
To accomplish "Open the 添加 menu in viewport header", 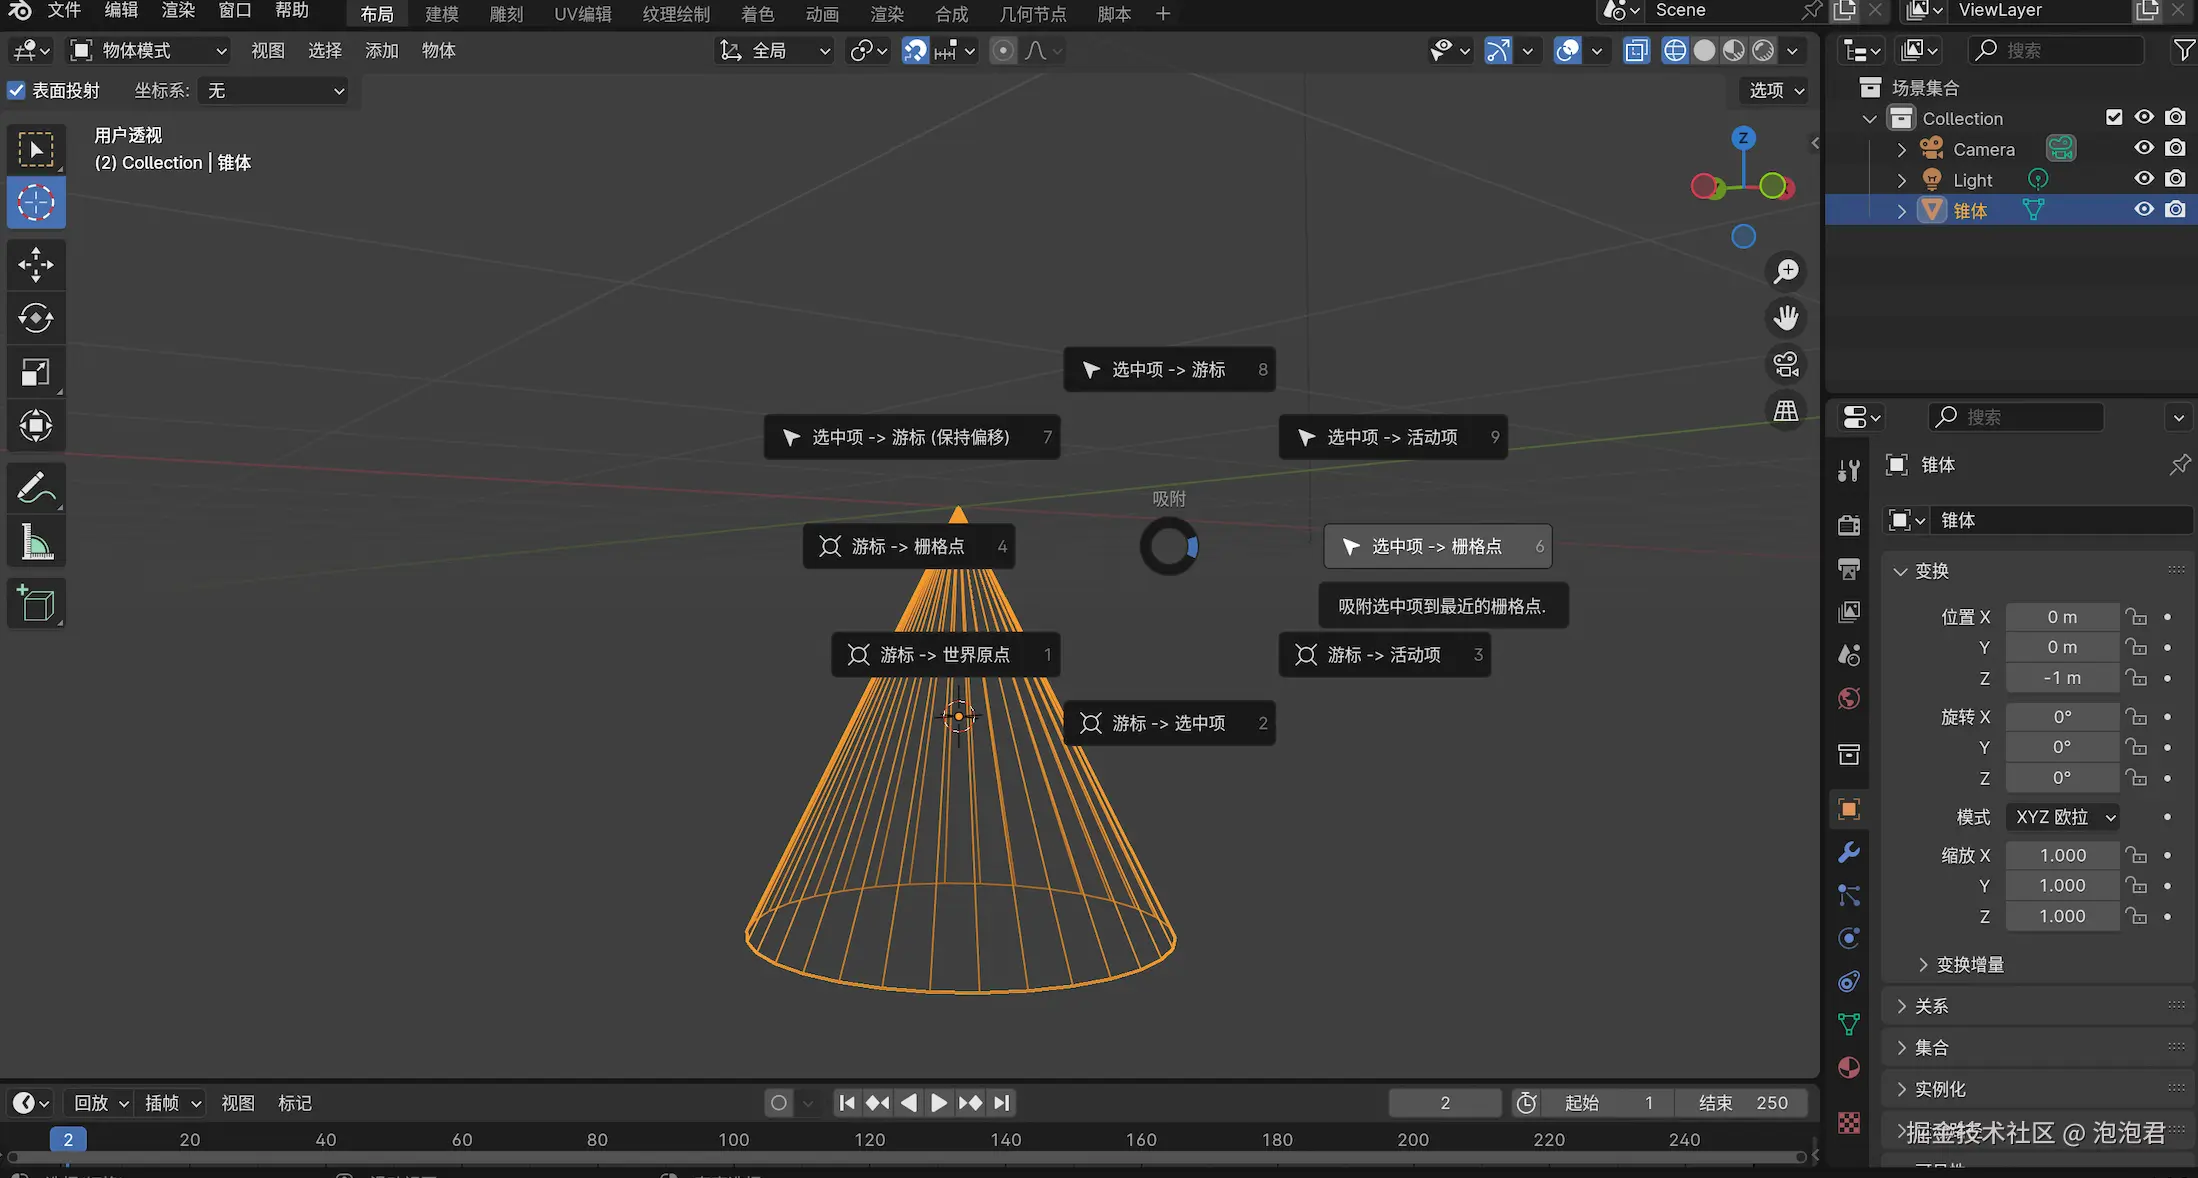I will point(382,50).
